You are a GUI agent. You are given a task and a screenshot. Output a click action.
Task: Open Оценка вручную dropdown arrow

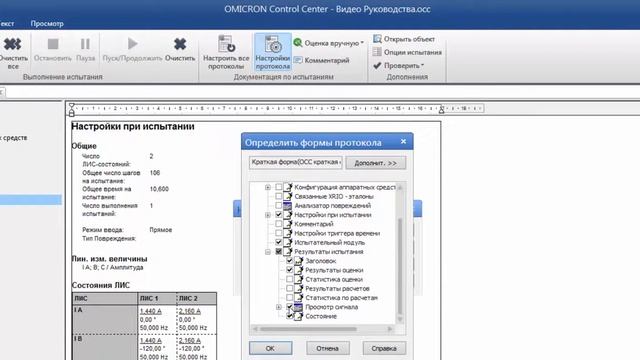click(362, 43)
